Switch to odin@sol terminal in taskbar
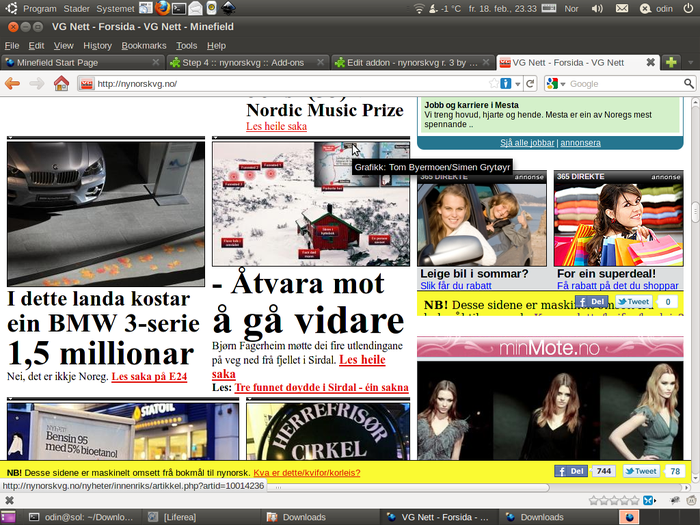 coord(81,517)
